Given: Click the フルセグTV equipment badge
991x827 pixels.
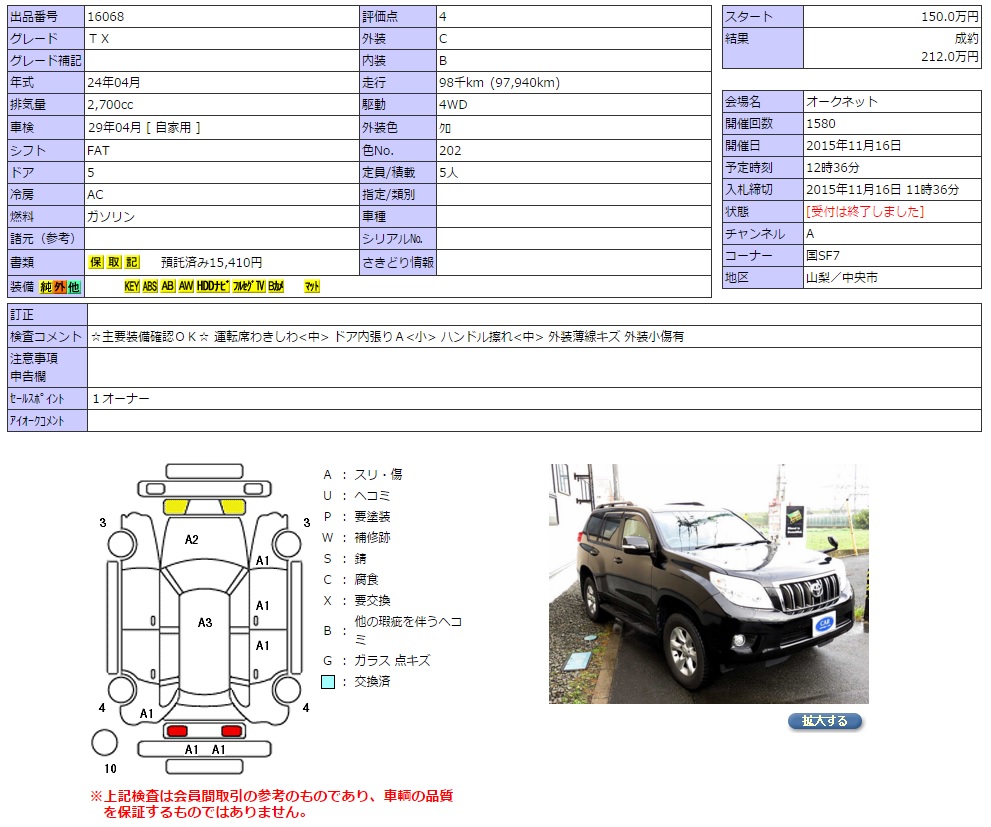Looking at the screenshot, I should coord(248,287).
